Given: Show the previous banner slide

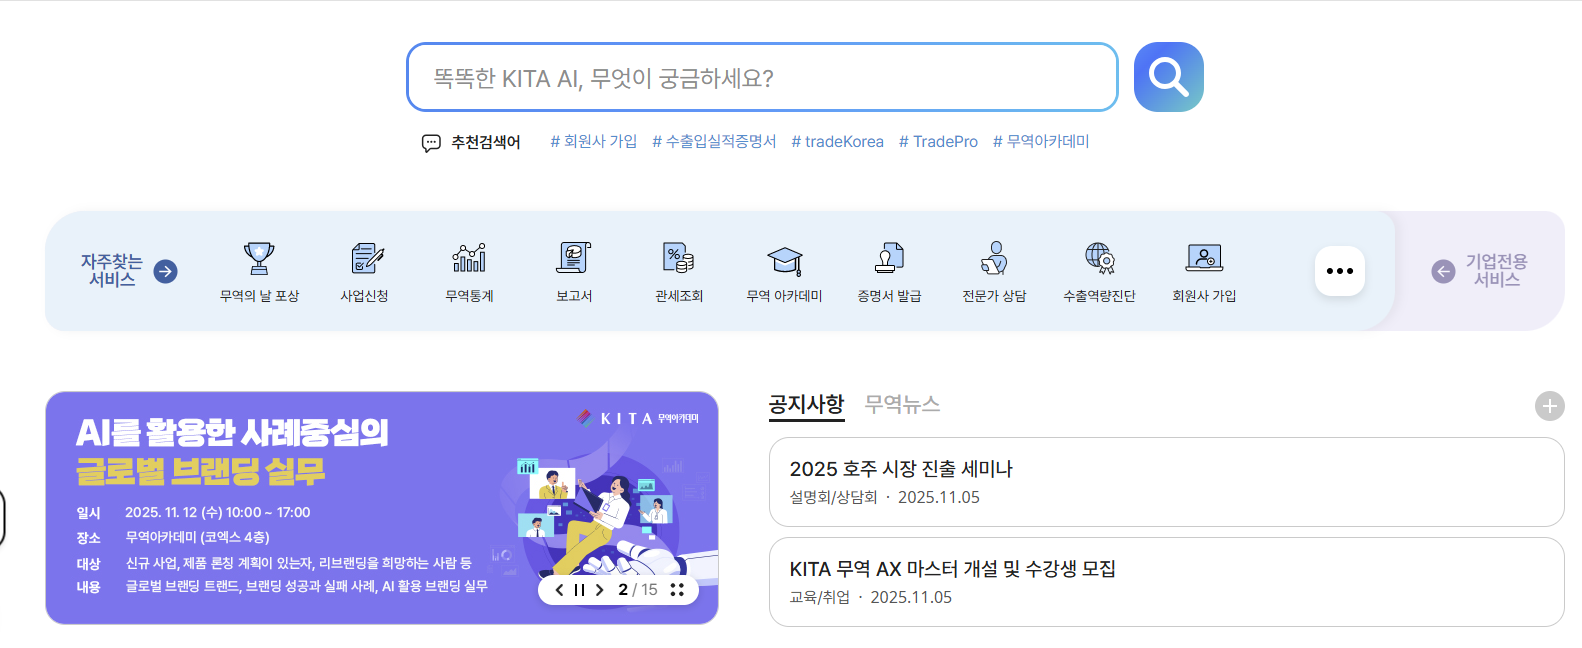Looking at the screenshot, I should tap(559, 590).
